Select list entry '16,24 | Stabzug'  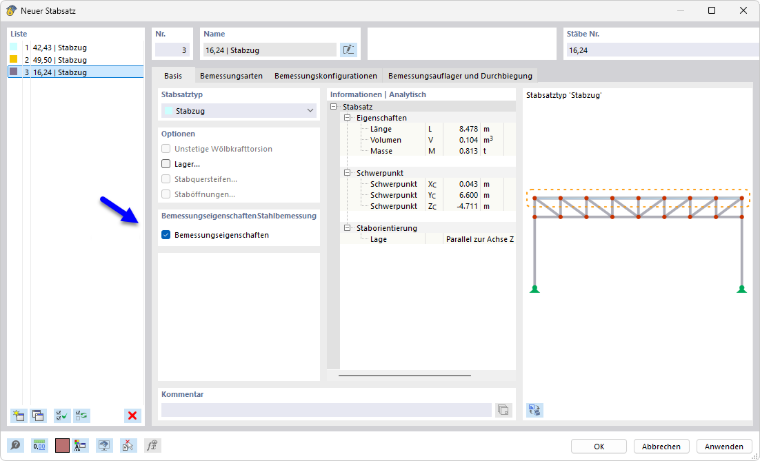[x=76, y=72]
